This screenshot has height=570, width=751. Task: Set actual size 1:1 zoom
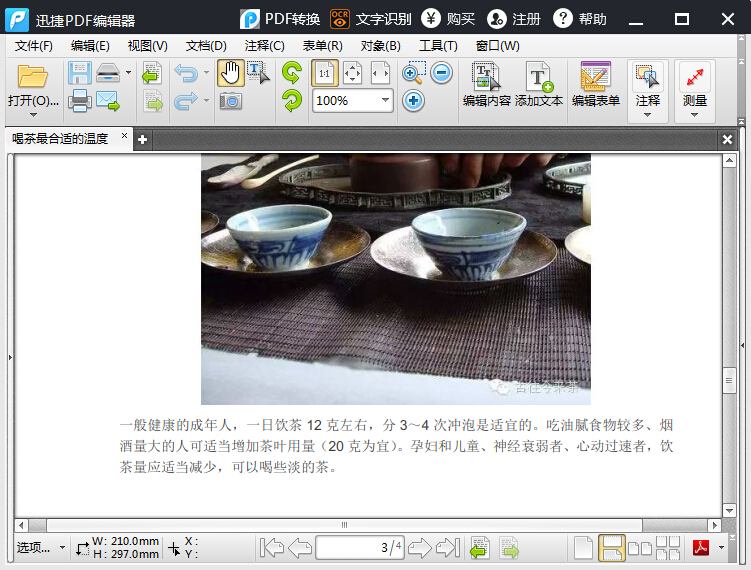(x=325, y=73)
